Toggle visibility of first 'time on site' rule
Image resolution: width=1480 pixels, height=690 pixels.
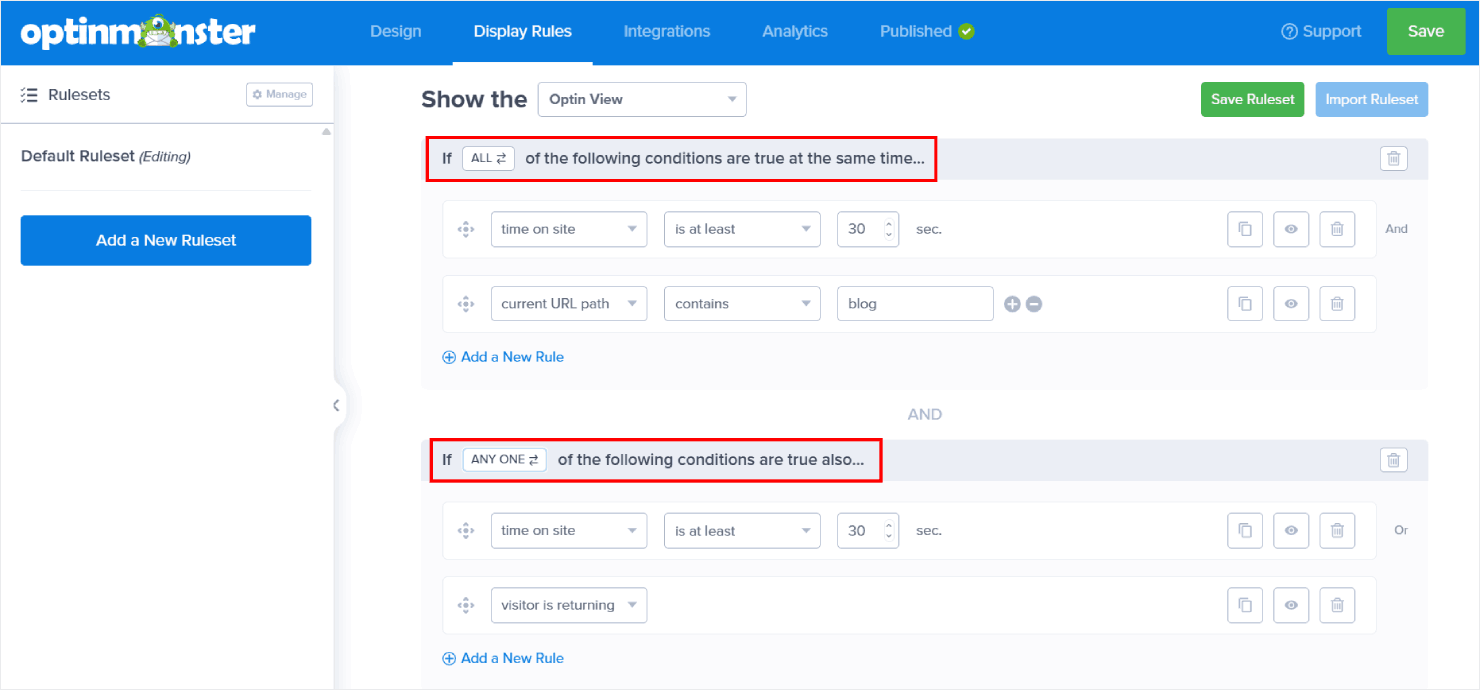pos(1291,229)
